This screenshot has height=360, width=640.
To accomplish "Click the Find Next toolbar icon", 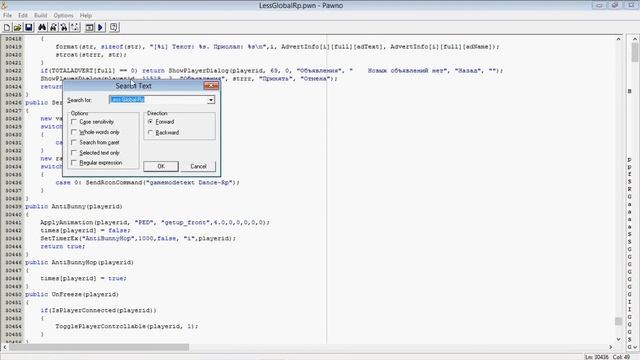I will (53, 27).
